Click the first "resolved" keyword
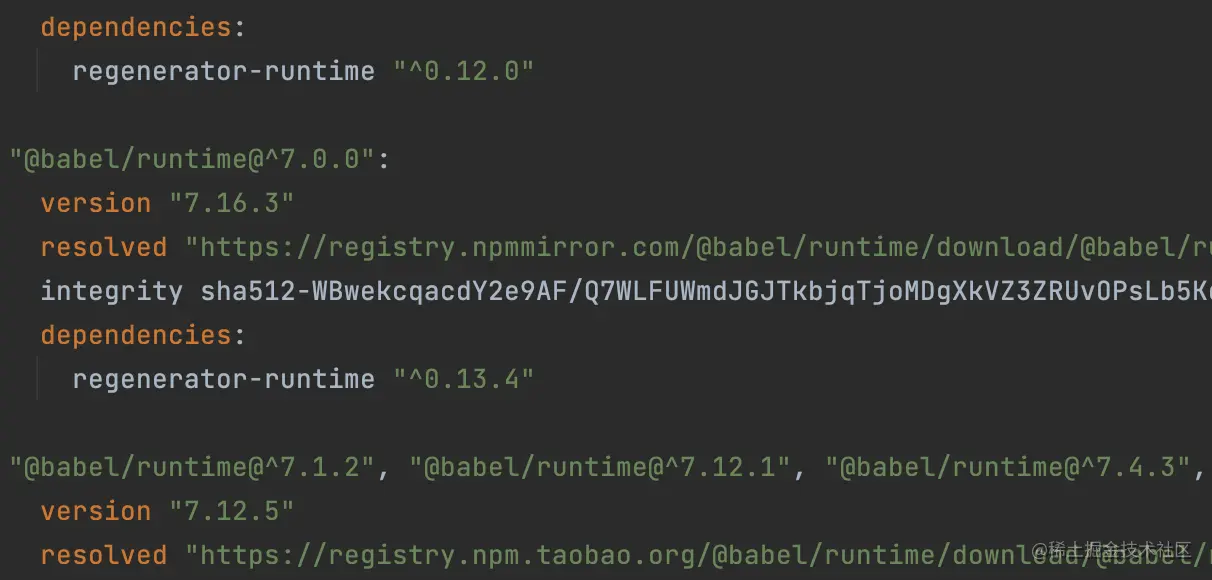Image resolution: width=1212 pixels, height=580 pixels. point(104,247)
